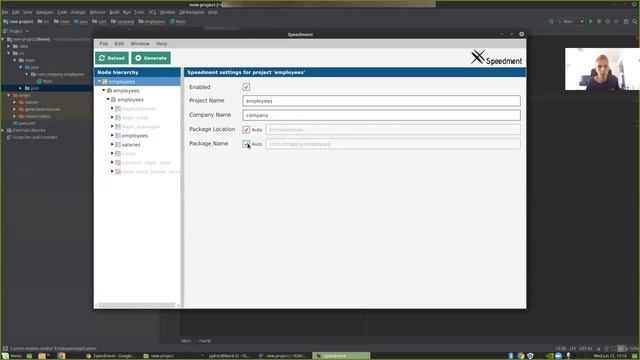Expand the first greyed-out table under employees schema

point(112,108)
